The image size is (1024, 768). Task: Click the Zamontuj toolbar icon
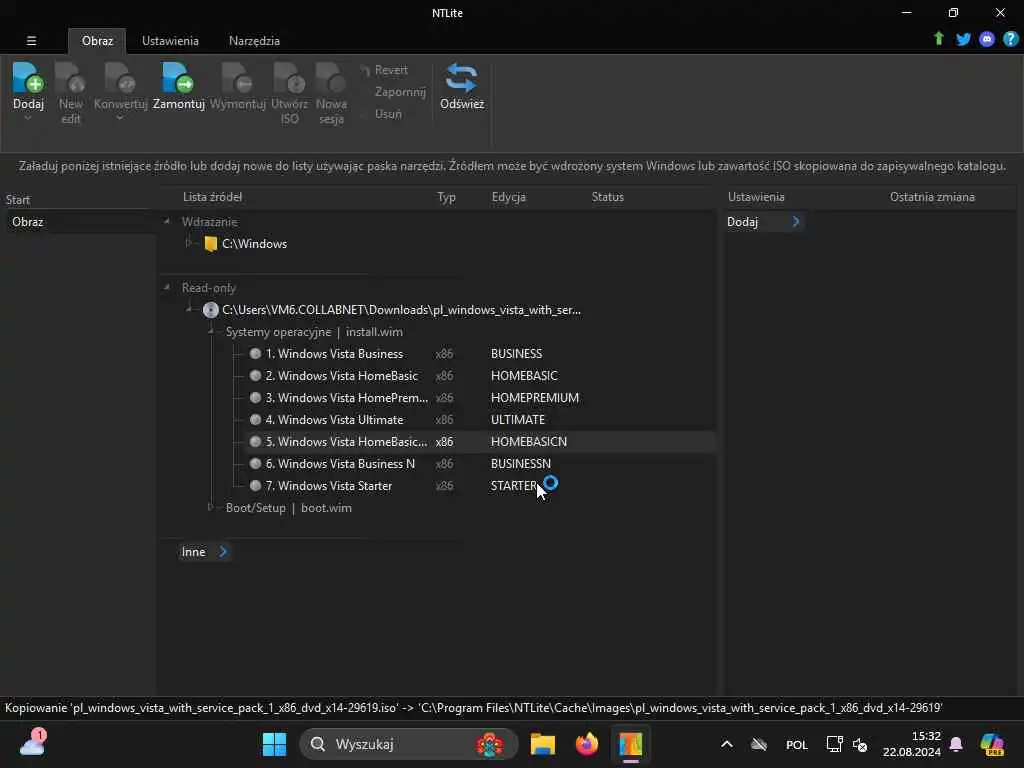point(178,78)
